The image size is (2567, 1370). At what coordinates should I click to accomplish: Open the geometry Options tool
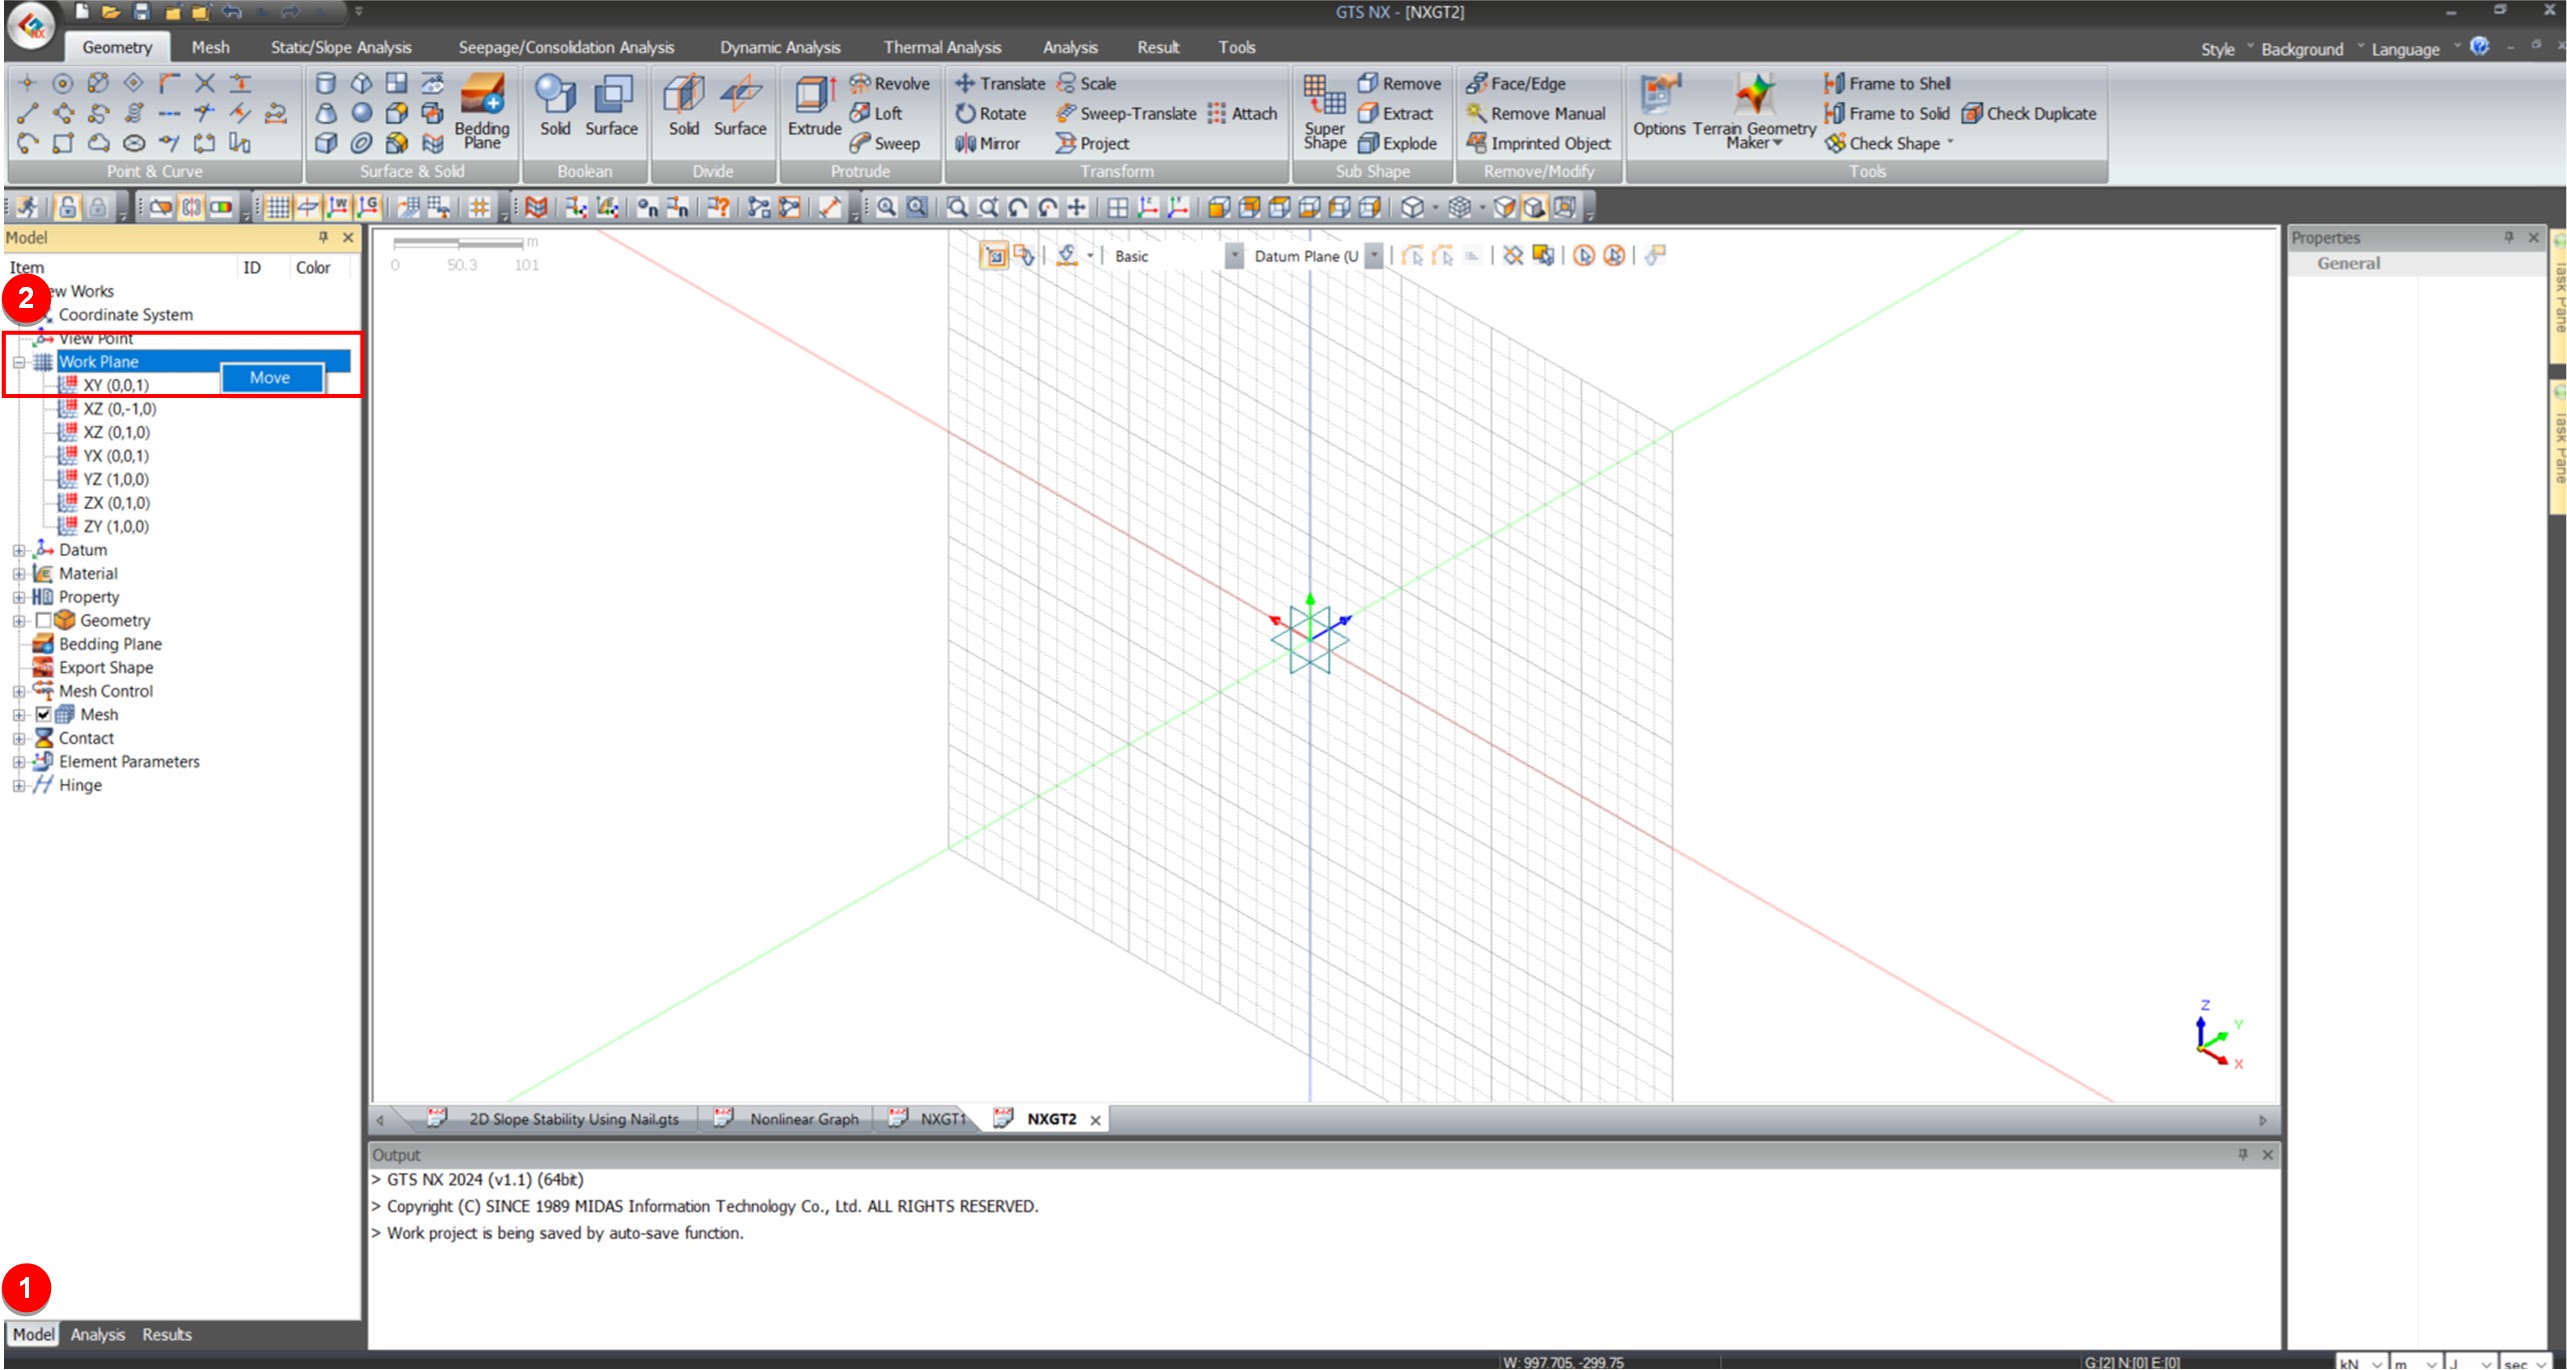point(1659,106)
